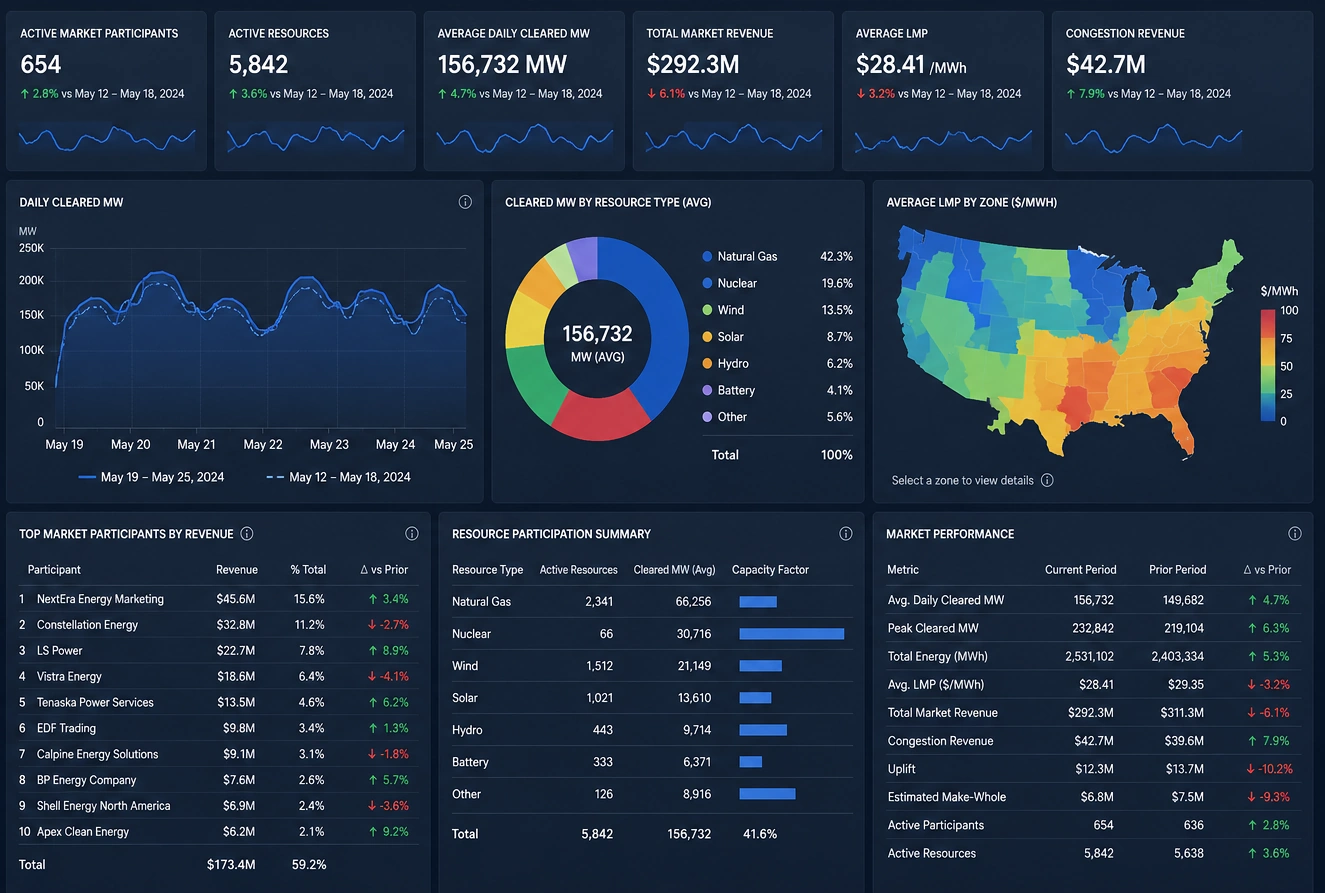
Task: Click sparkline in Congestion Revenue card
Action: click(1153, 138)
